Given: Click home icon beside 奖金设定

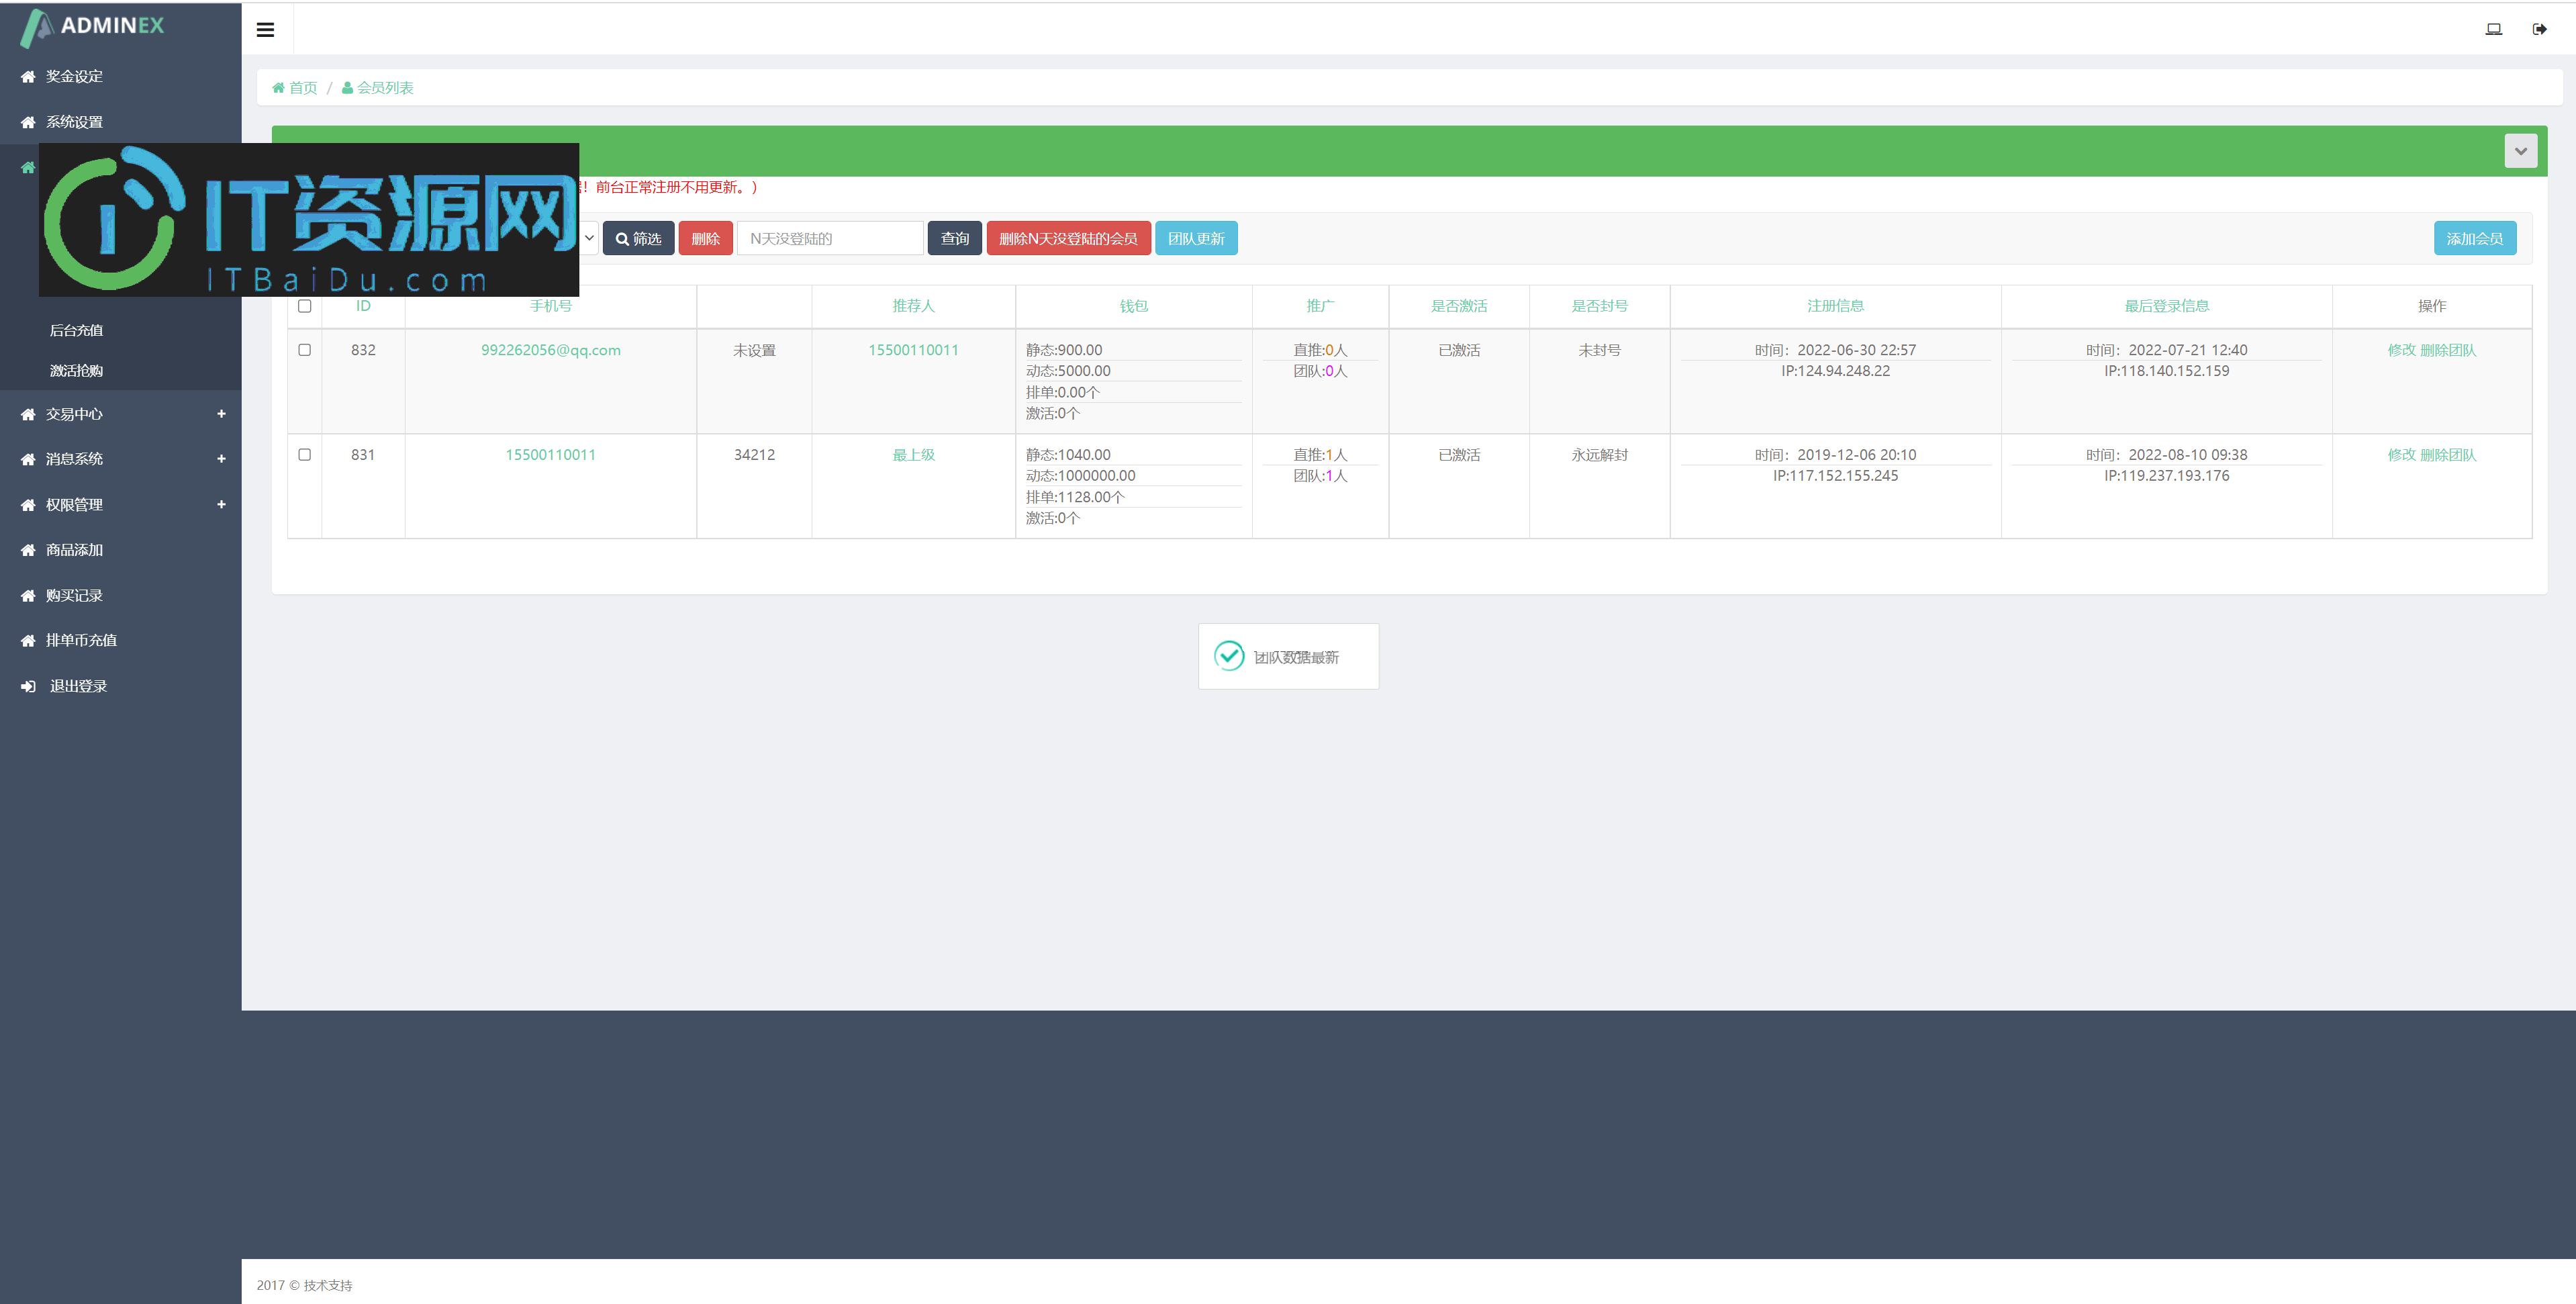Looking at the screenshot, I should point(28,77).
